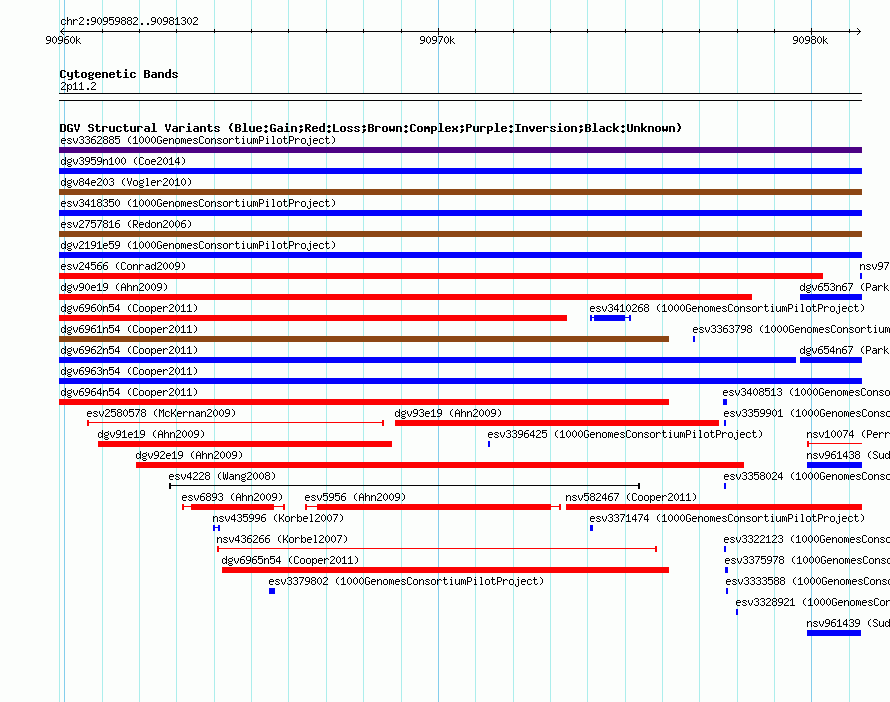
Task: Open esv24566 (Conrad2009) label
Action: (123, 266)
